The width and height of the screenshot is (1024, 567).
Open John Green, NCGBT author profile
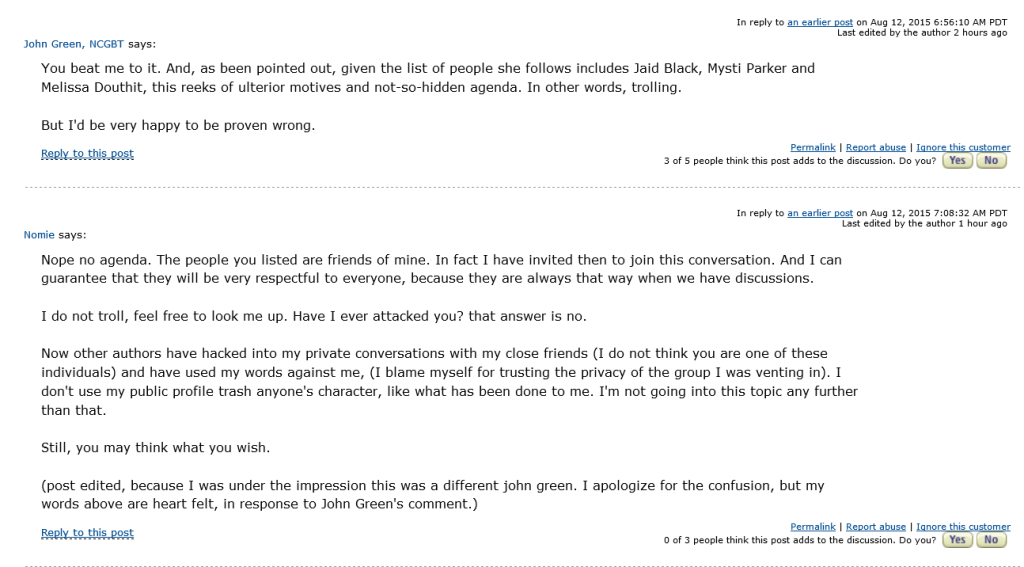click(74, 44)
